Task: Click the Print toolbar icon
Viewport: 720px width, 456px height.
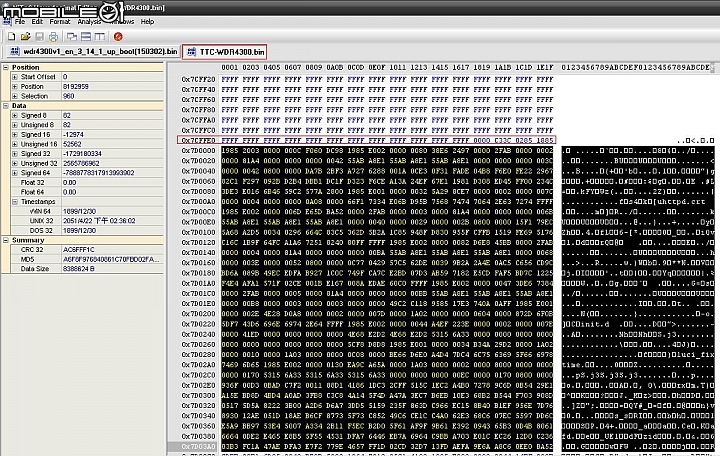Action: click(53, 37)
